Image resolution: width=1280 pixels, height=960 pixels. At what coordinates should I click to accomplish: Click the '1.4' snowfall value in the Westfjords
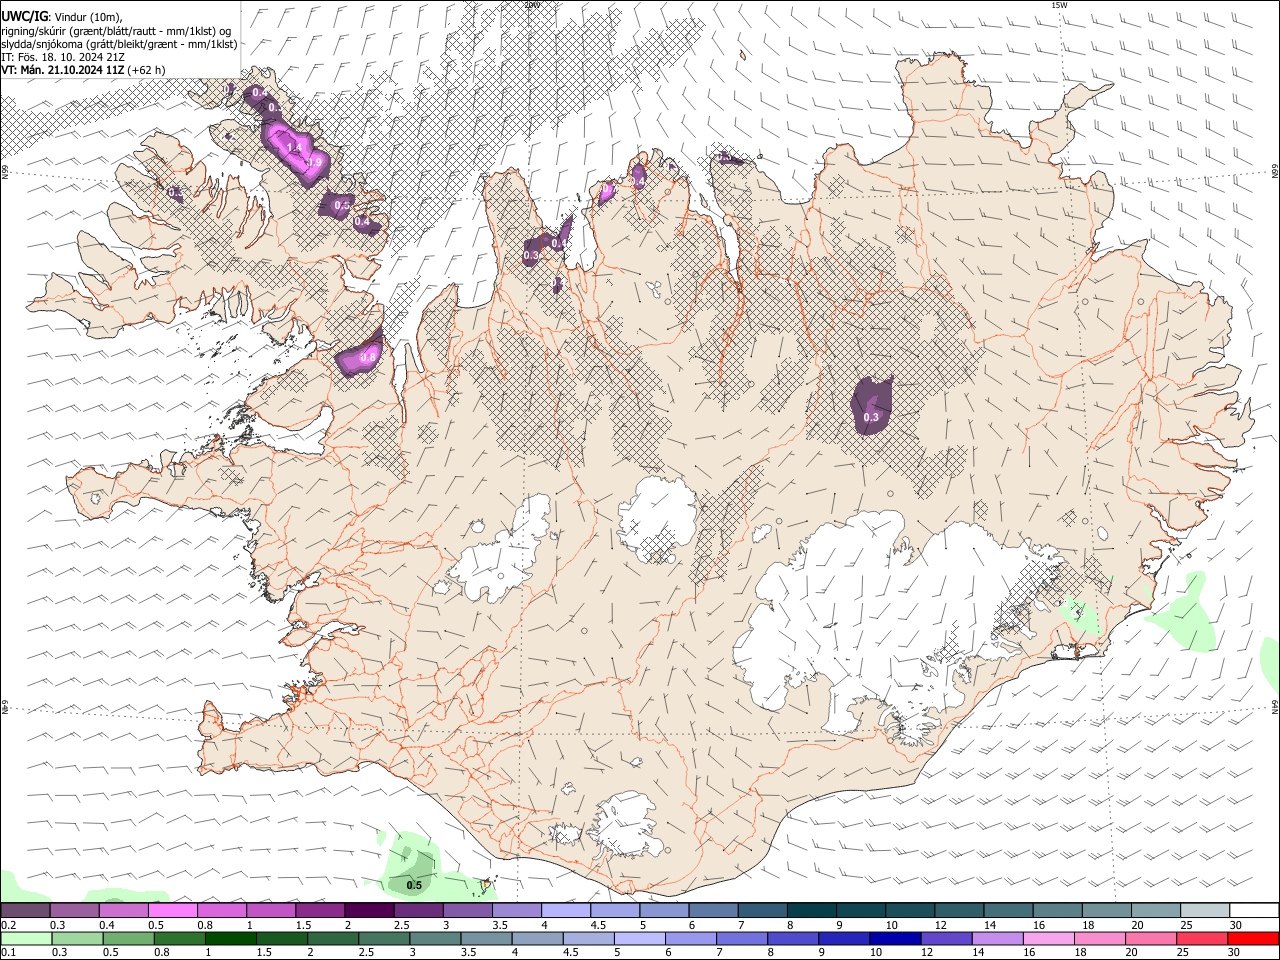[x=294, y=148]
